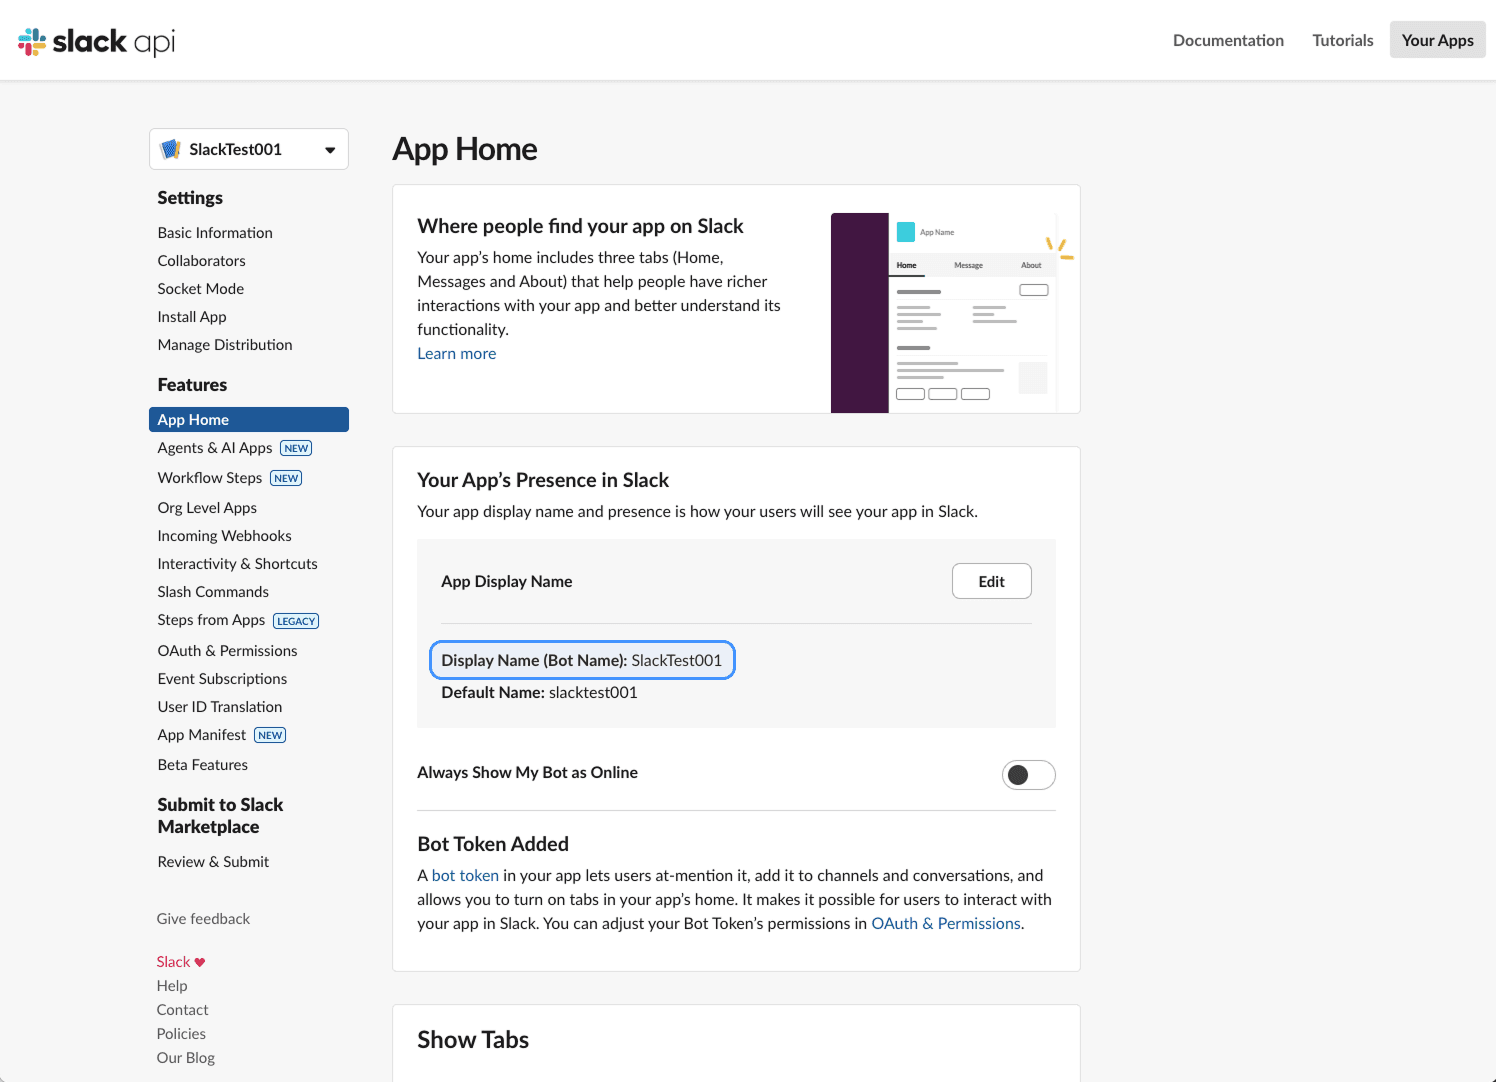Open Socket Mode settings
This screenshot has width=1496, height=1082.
201,289
